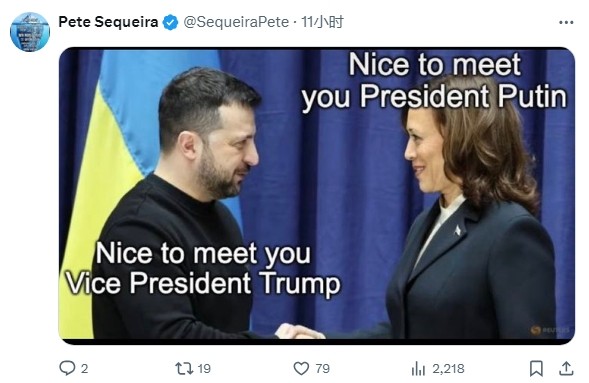This screenshot has width=589, height=383.
Task: Click the reply count 2
Action: [85, 369]
